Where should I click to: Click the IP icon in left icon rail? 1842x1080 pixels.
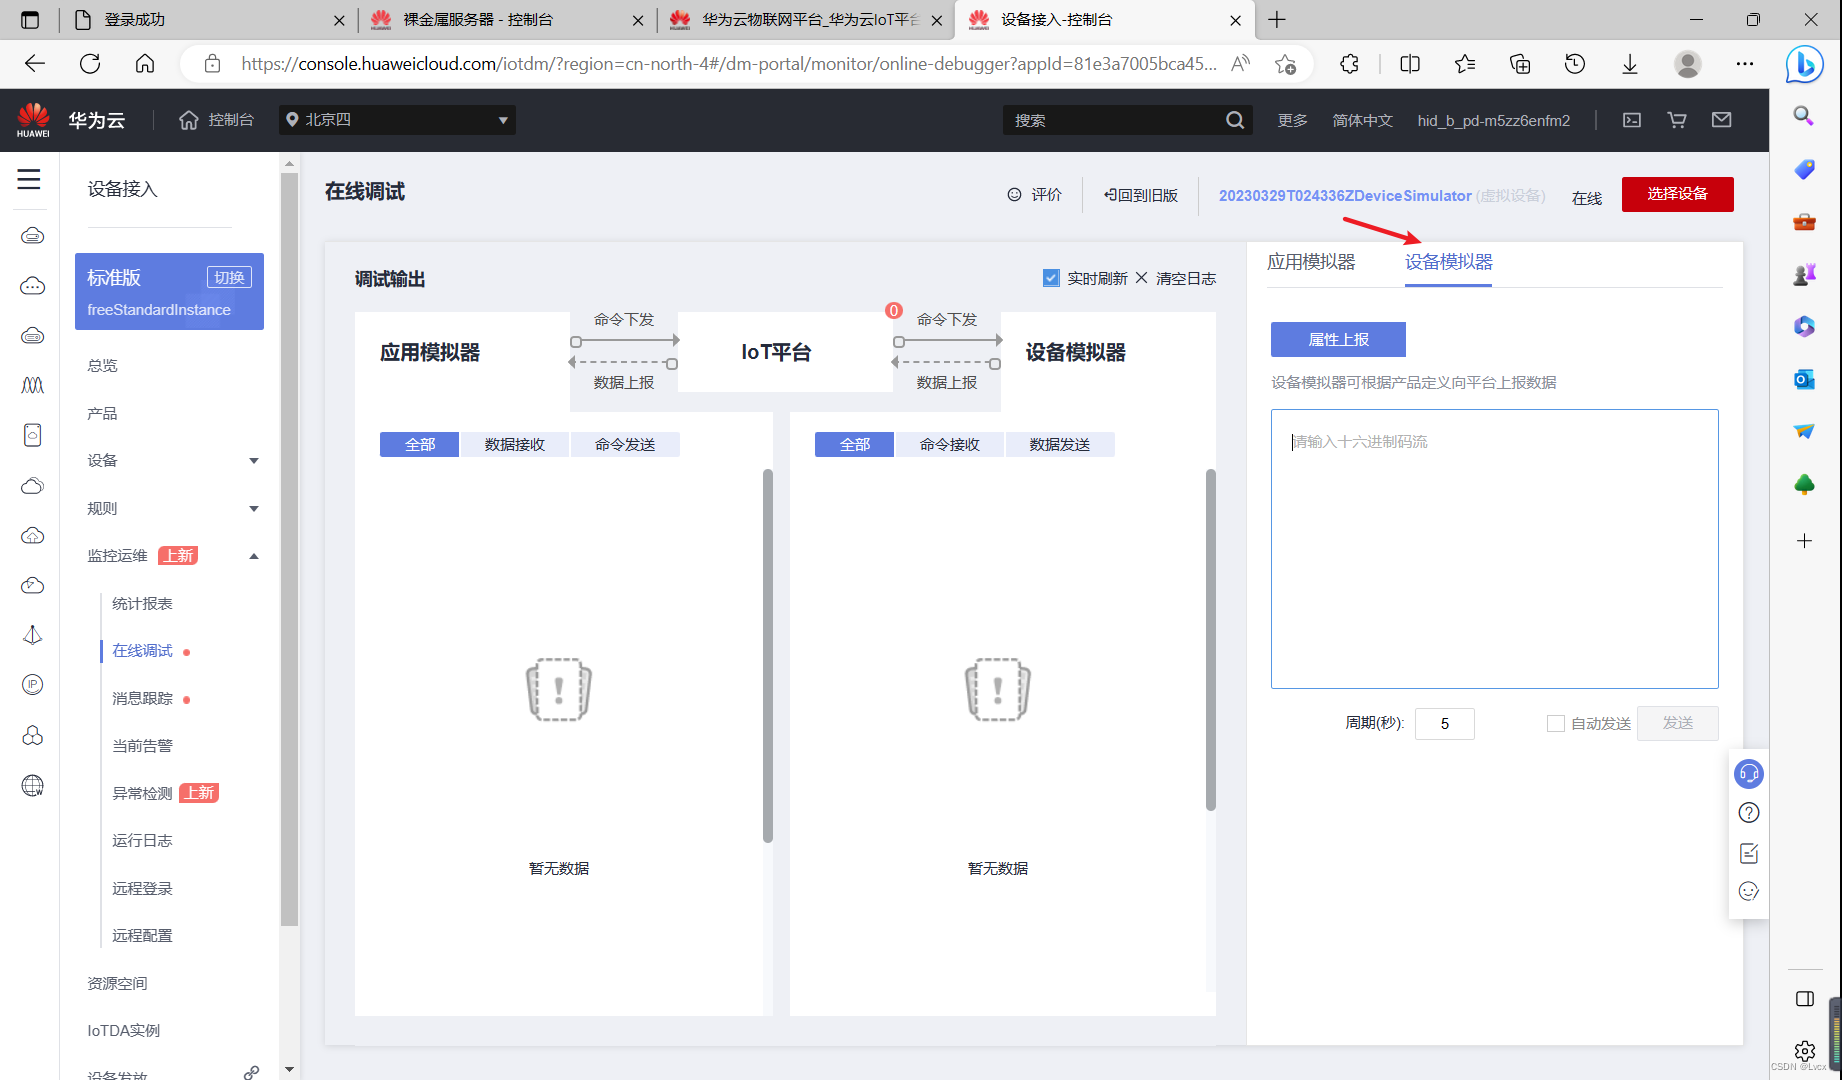[33, 685]
